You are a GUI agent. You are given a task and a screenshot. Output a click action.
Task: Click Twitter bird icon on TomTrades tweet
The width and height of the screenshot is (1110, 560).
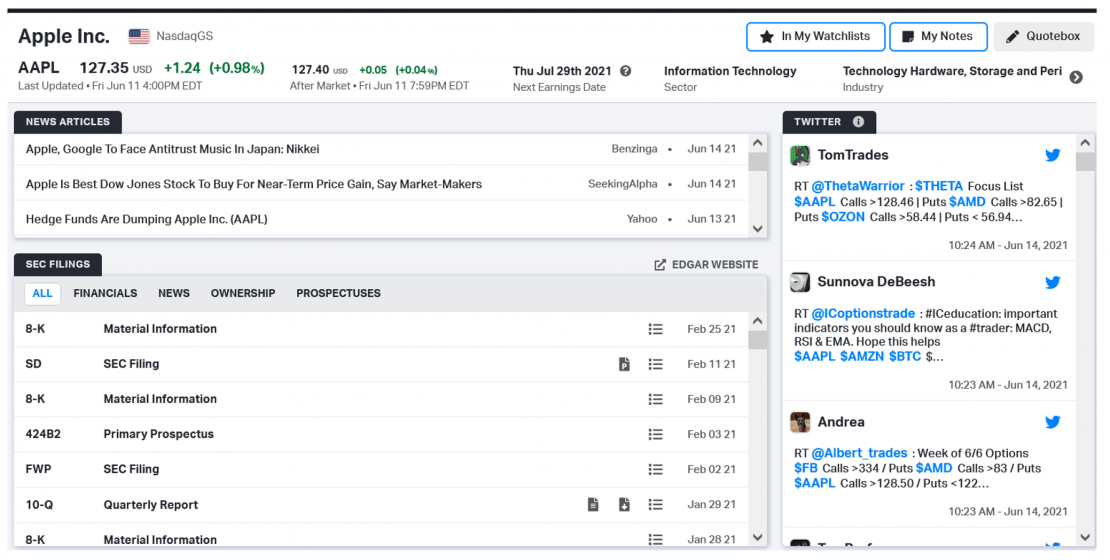click(1052, 155)
